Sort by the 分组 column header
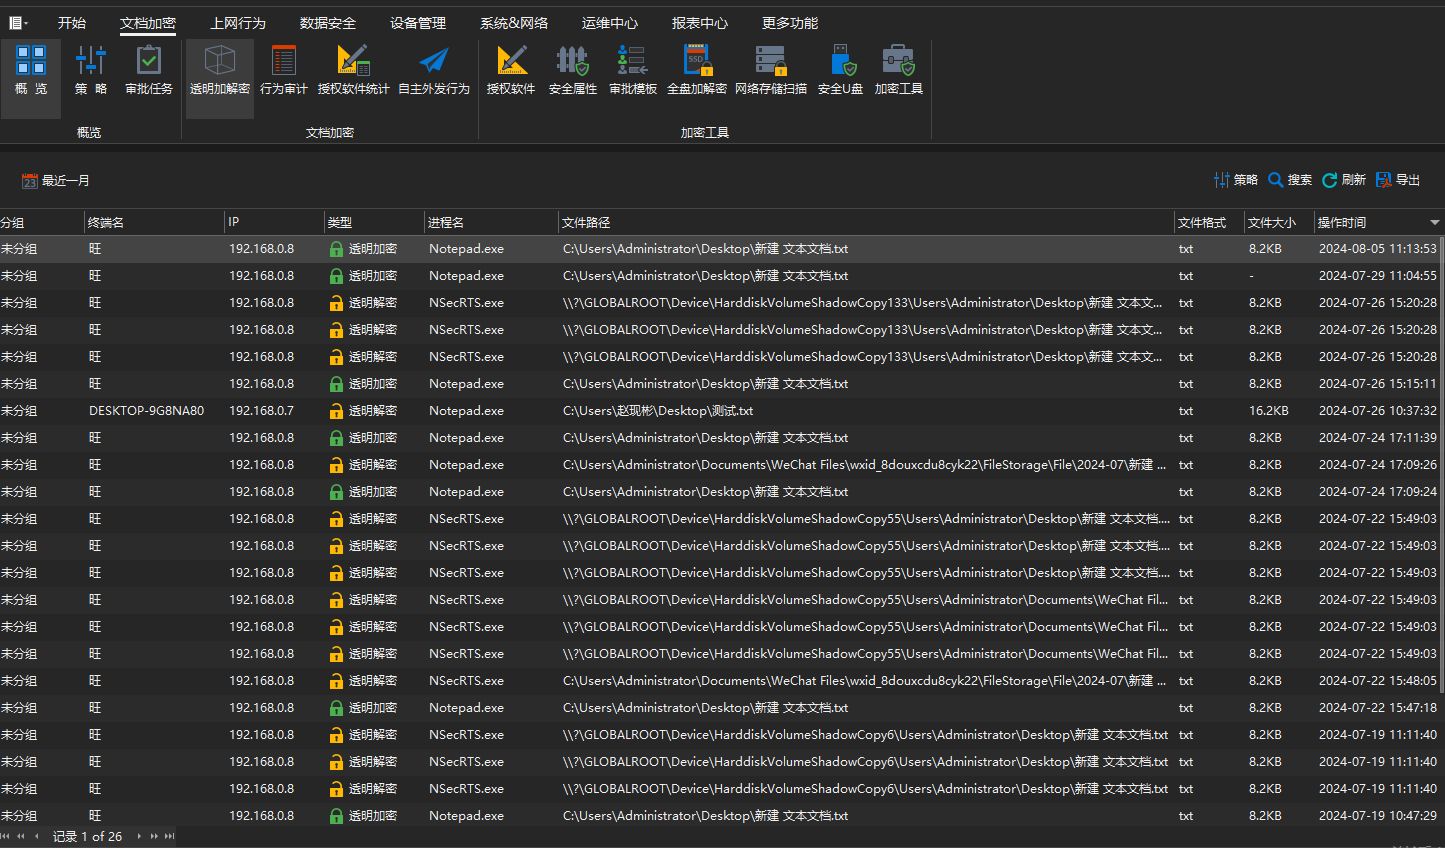 pyautogui.click(x=41, y=222)
